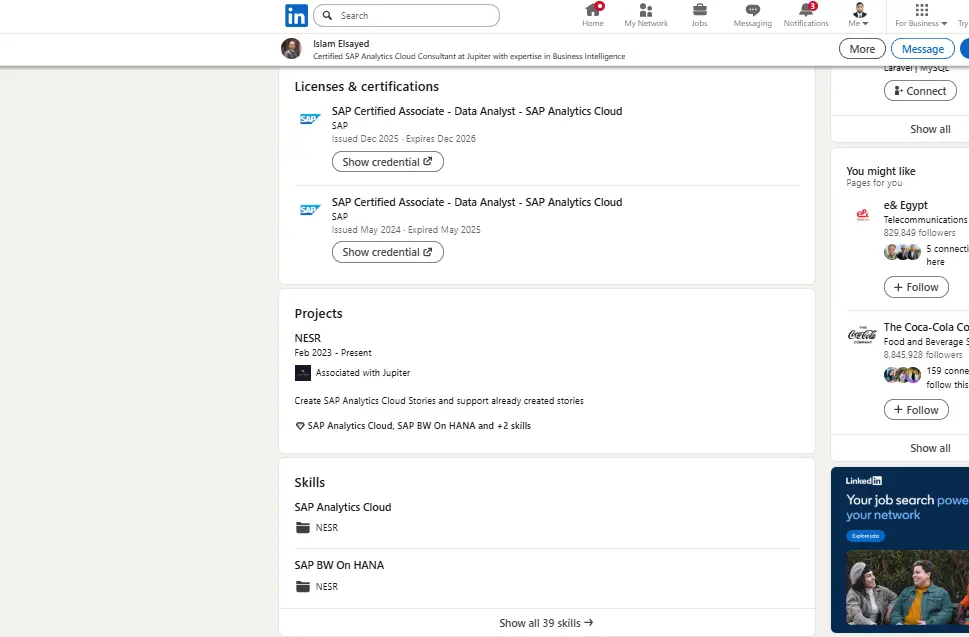Screen dimensions: 969x637
Task: Click the skills diamond icon in Projects
Action: click(300, 426)
